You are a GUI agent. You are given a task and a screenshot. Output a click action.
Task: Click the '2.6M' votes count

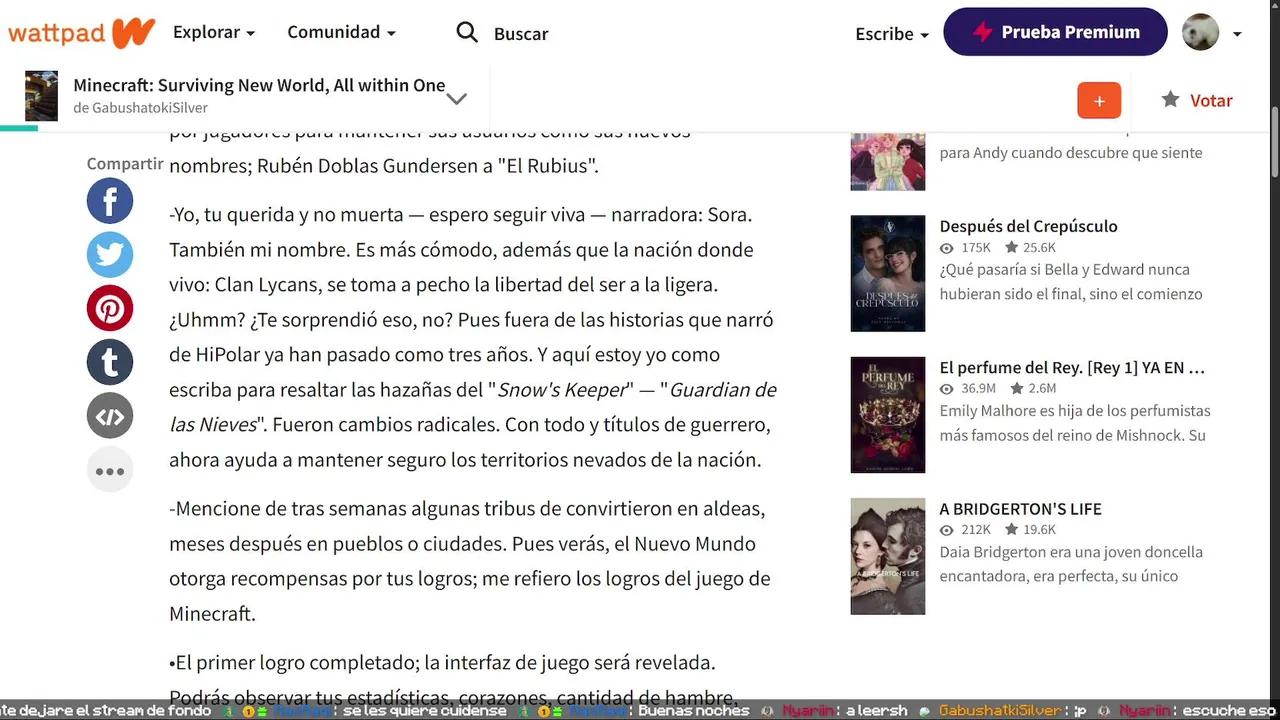click(1042, 388)
